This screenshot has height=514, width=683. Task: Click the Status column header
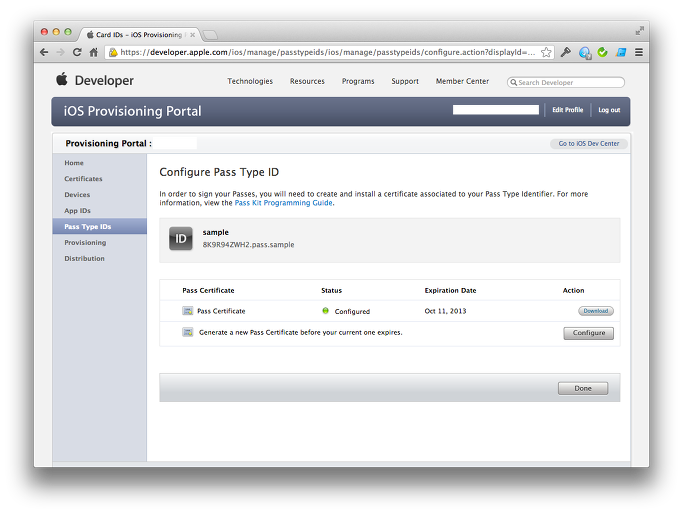pos(331,291)
